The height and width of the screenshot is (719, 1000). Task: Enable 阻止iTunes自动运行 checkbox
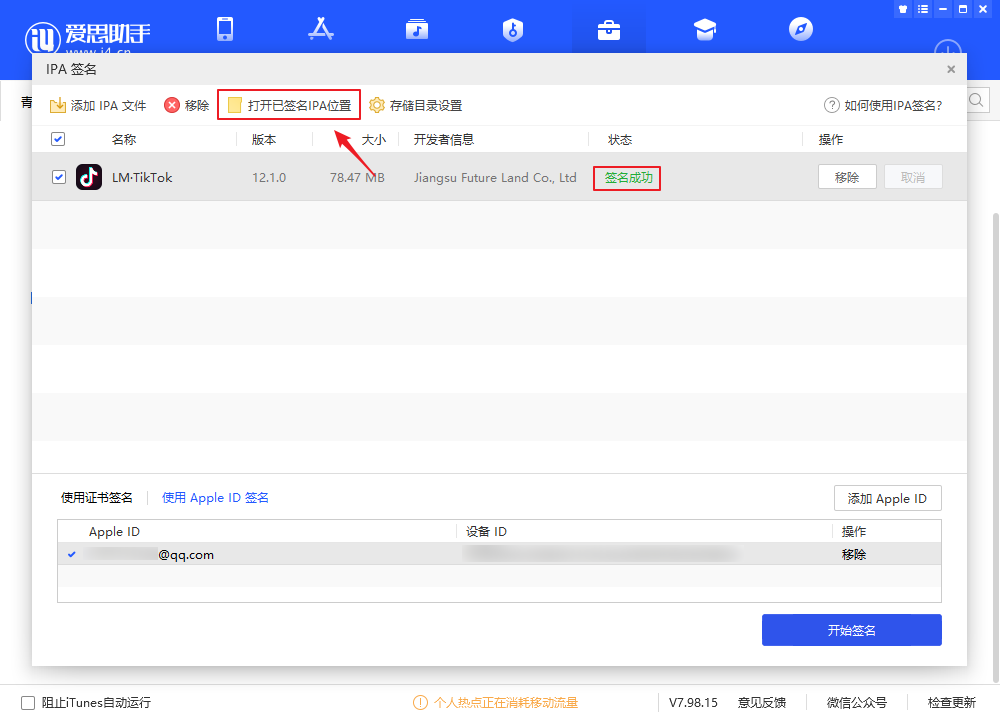(28, 702)
